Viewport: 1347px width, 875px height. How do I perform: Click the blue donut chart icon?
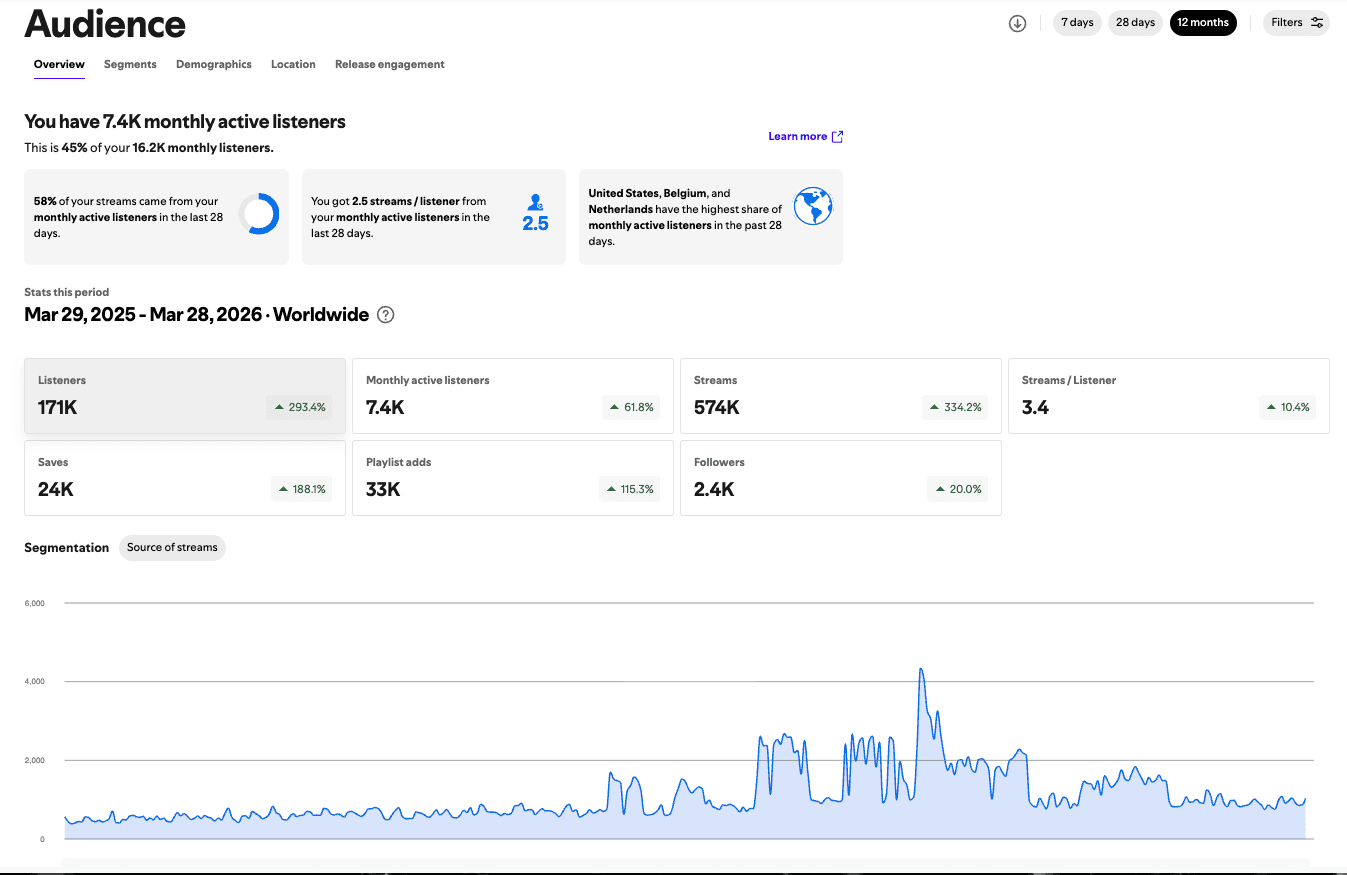click(259, 214)
